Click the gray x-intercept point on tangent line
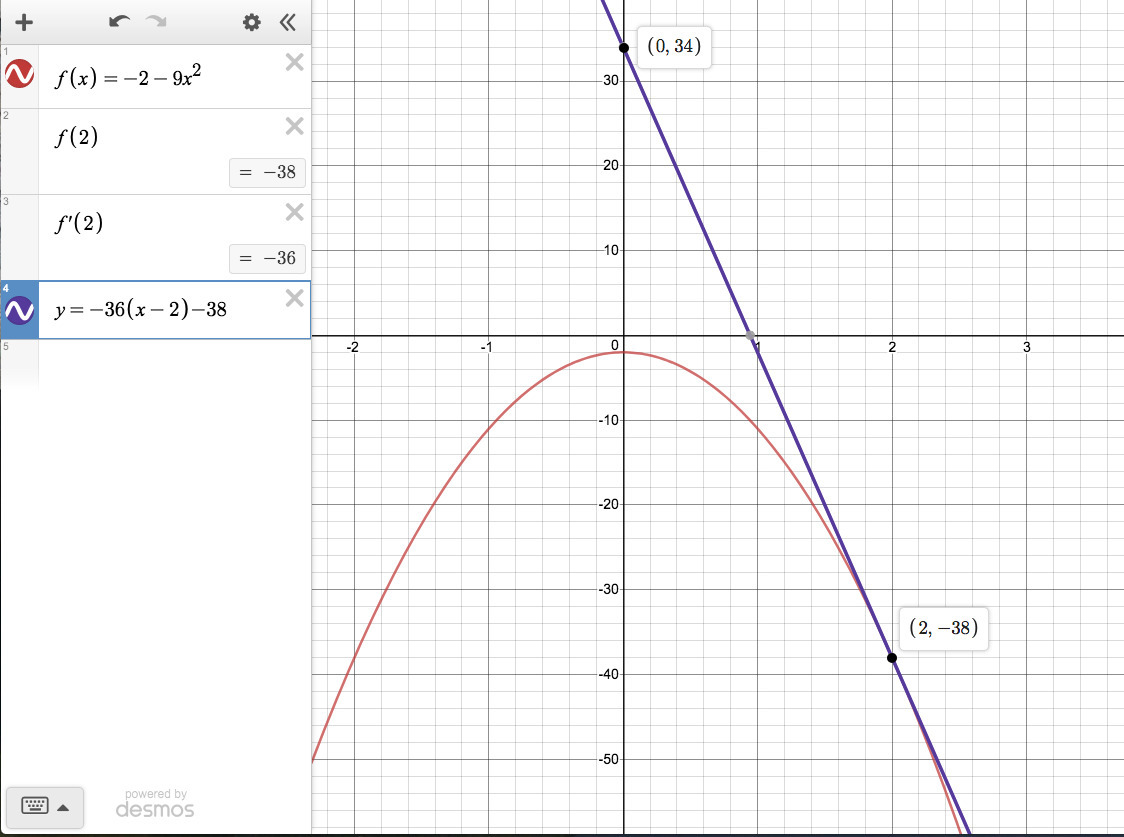The image size is (1124, 837). coord(750,335)
